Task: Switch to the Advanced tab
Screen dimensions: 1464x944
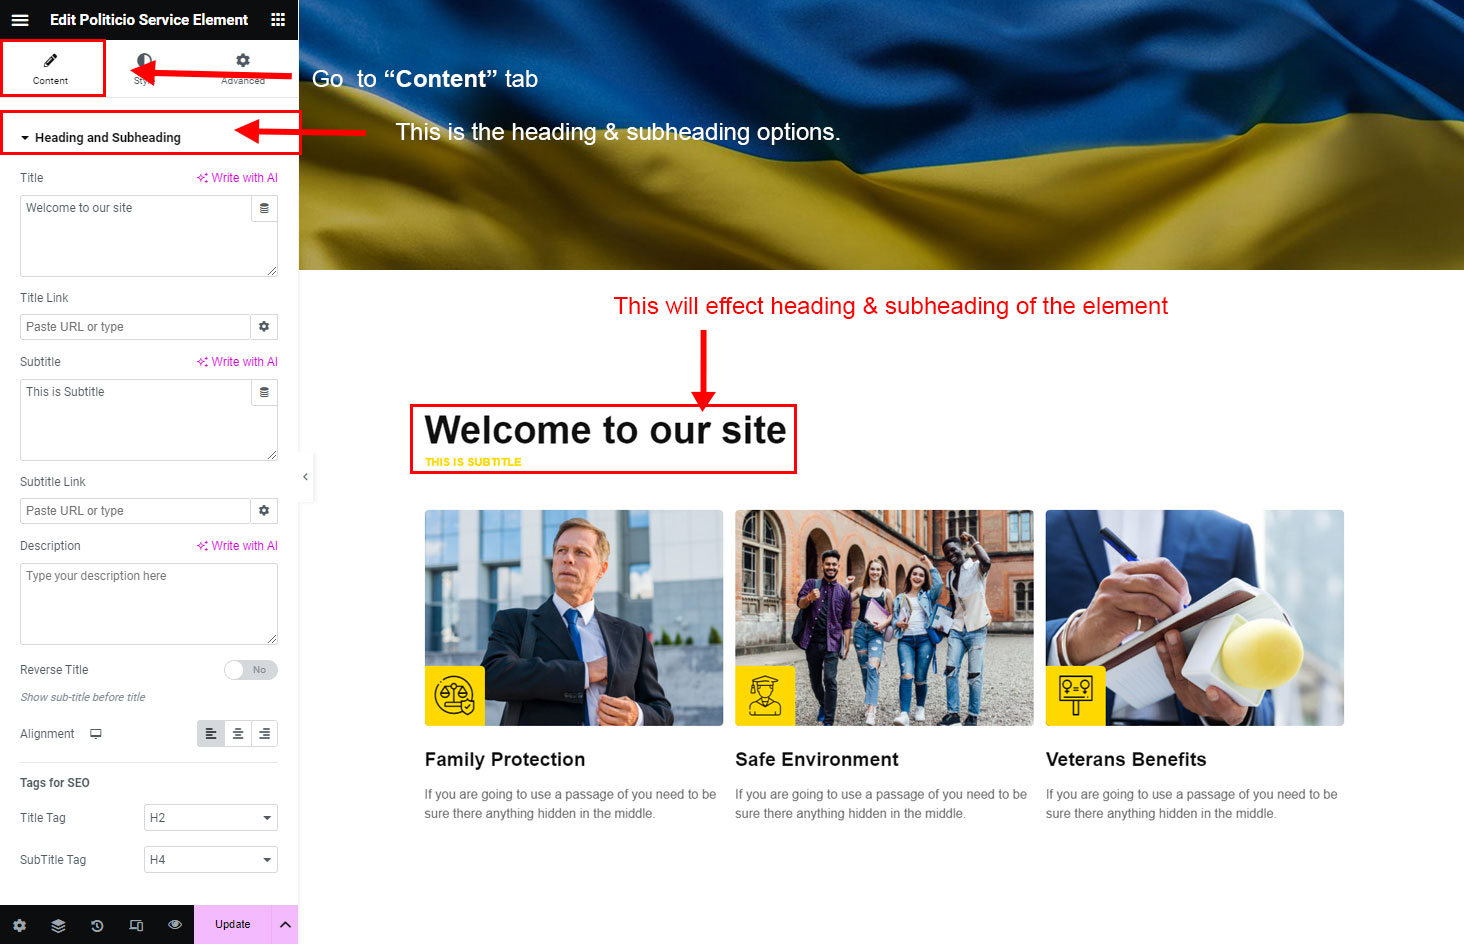Action: tap(243, 68)
